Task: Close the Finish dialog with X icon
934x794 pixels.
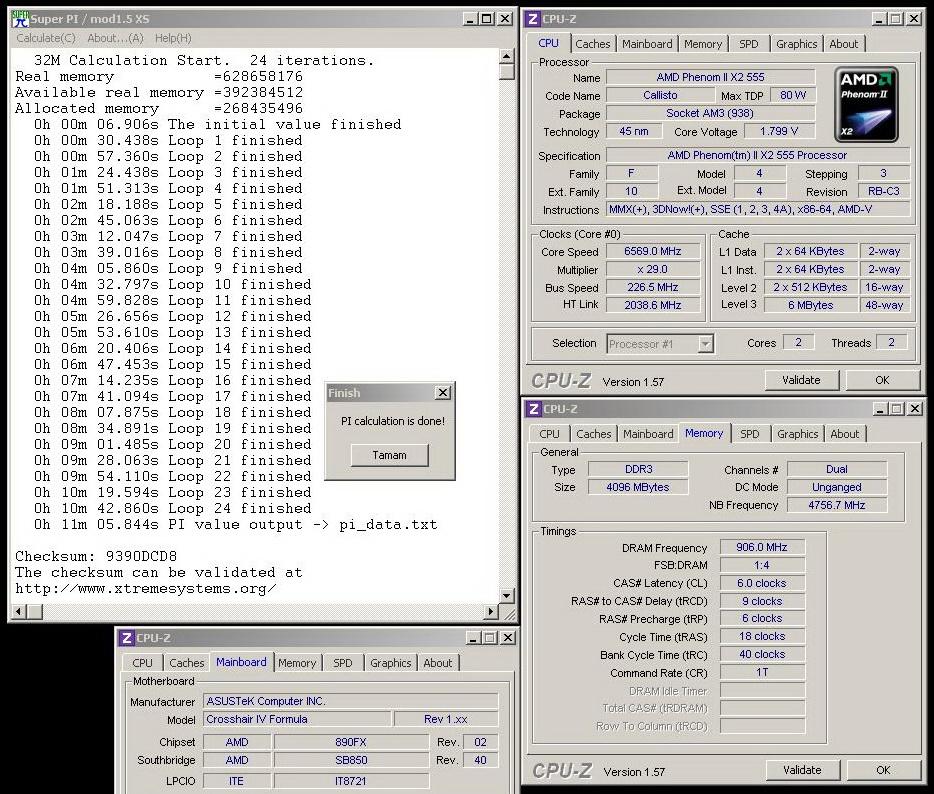Action: click(x=443, y=393)
